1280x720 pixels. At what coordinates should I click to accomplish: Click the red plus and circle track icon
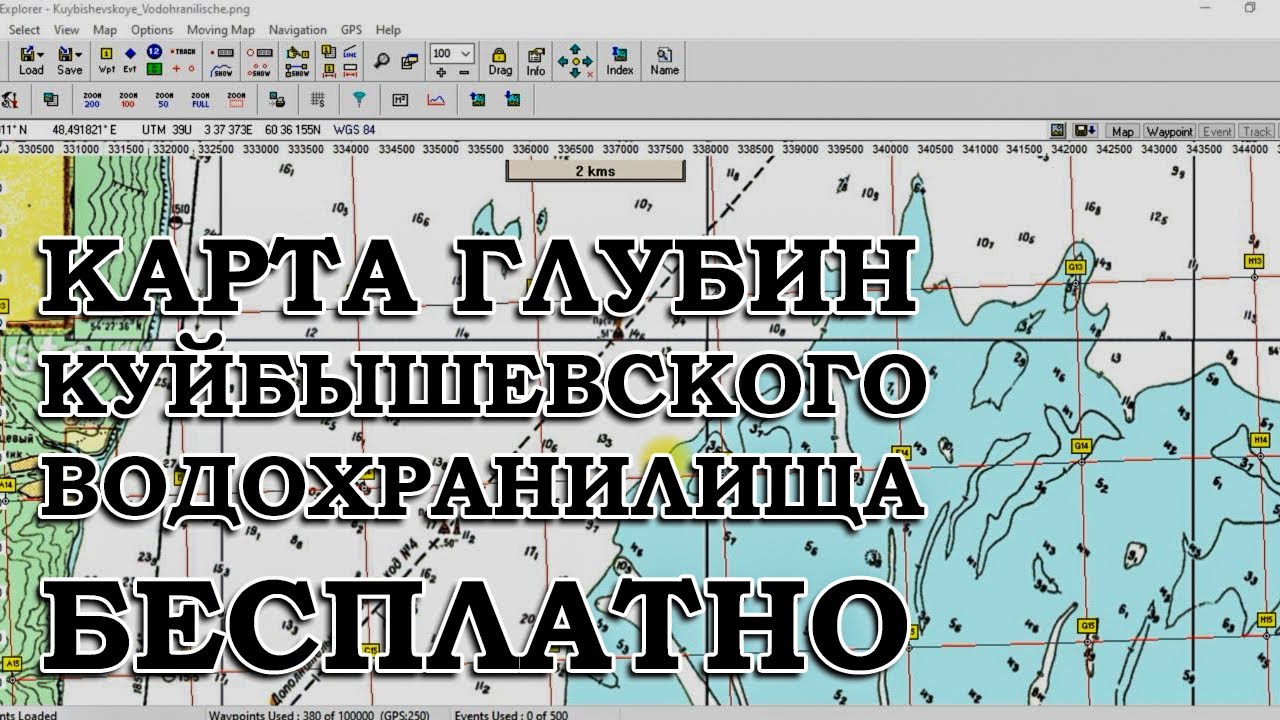[184, 69]
